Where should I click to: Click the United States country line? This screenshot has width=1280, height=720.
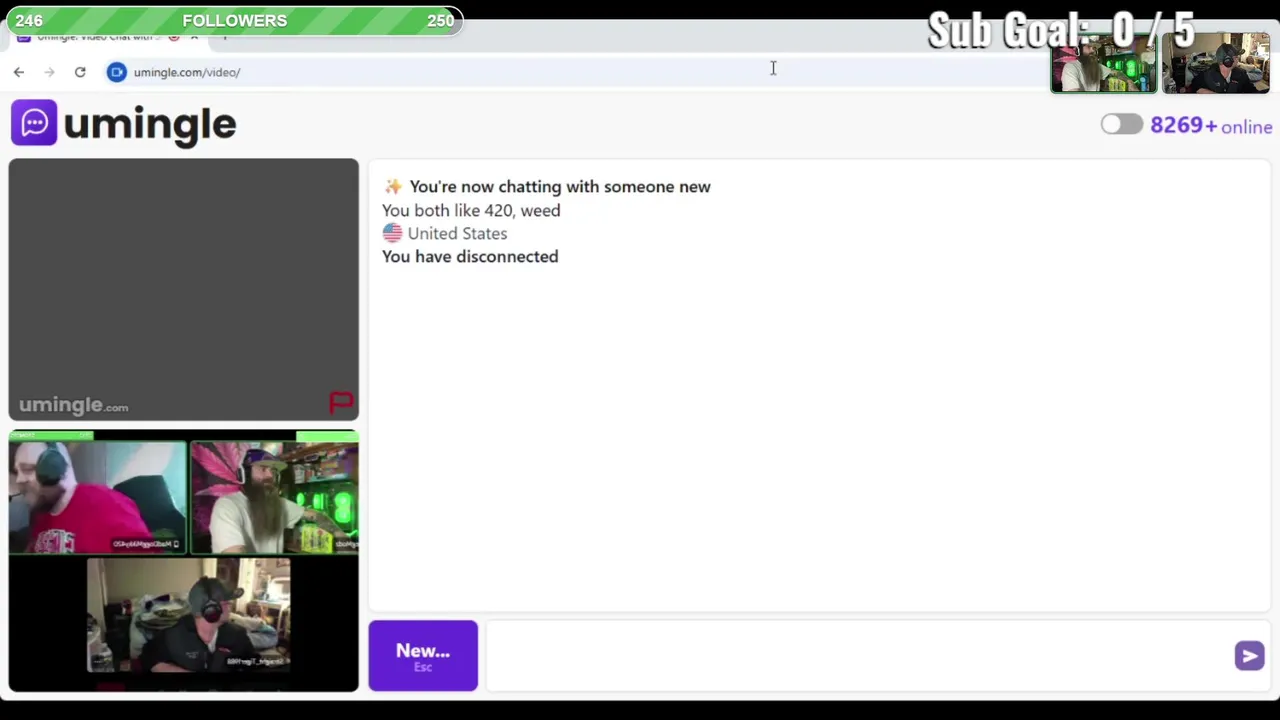pos(445,233)
